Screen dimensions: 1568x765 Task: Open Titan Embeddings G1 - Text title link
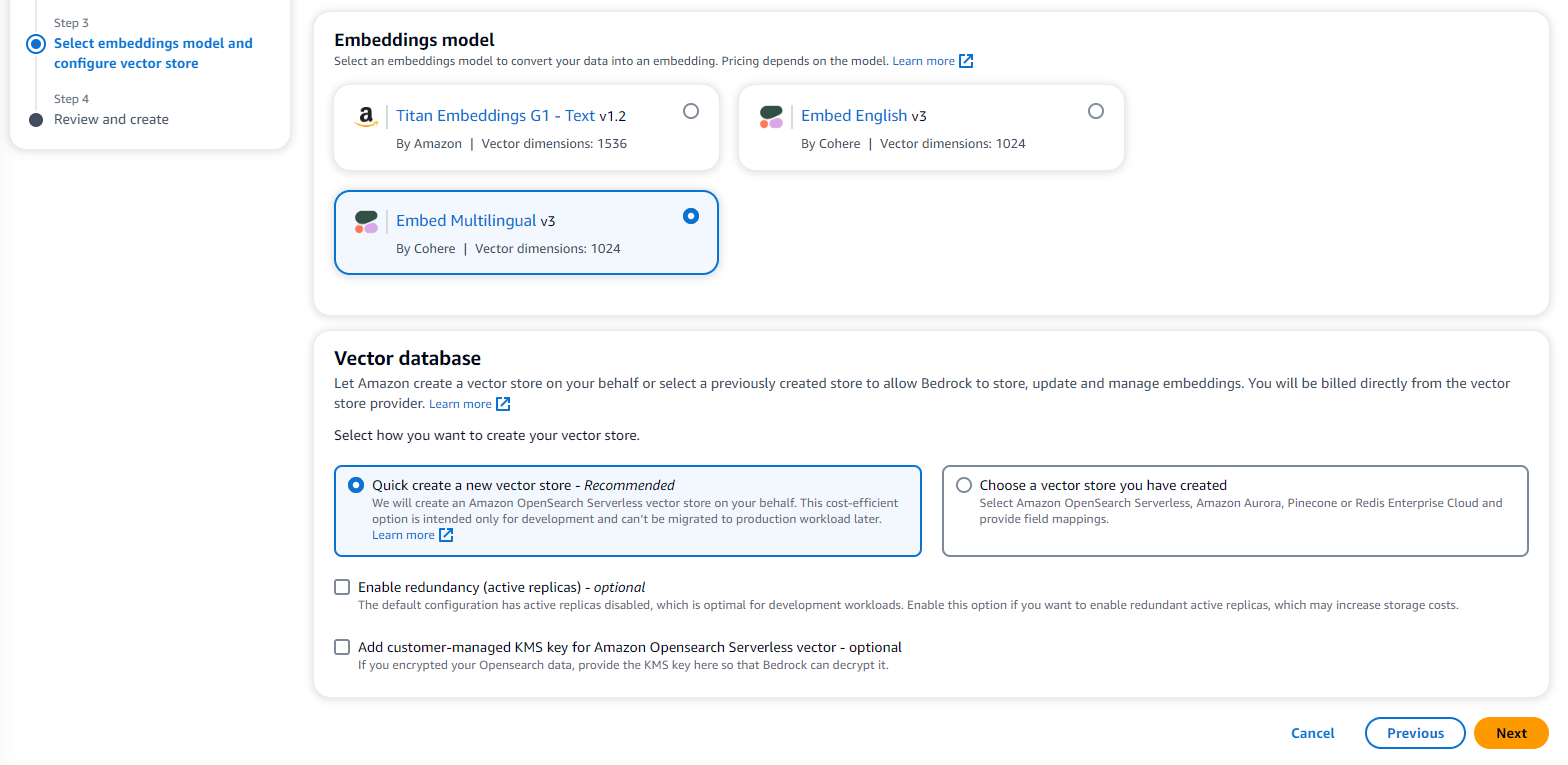(496, 116)
